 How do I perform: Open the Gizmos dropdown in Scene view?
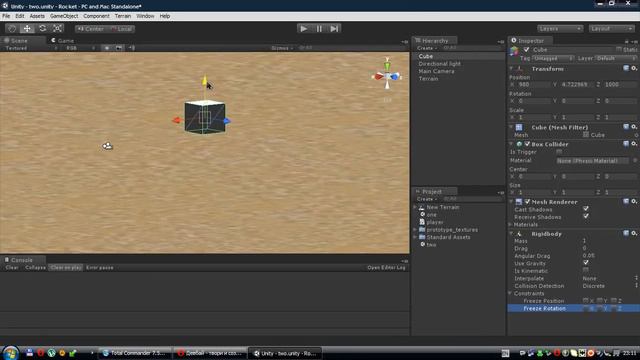282,48
